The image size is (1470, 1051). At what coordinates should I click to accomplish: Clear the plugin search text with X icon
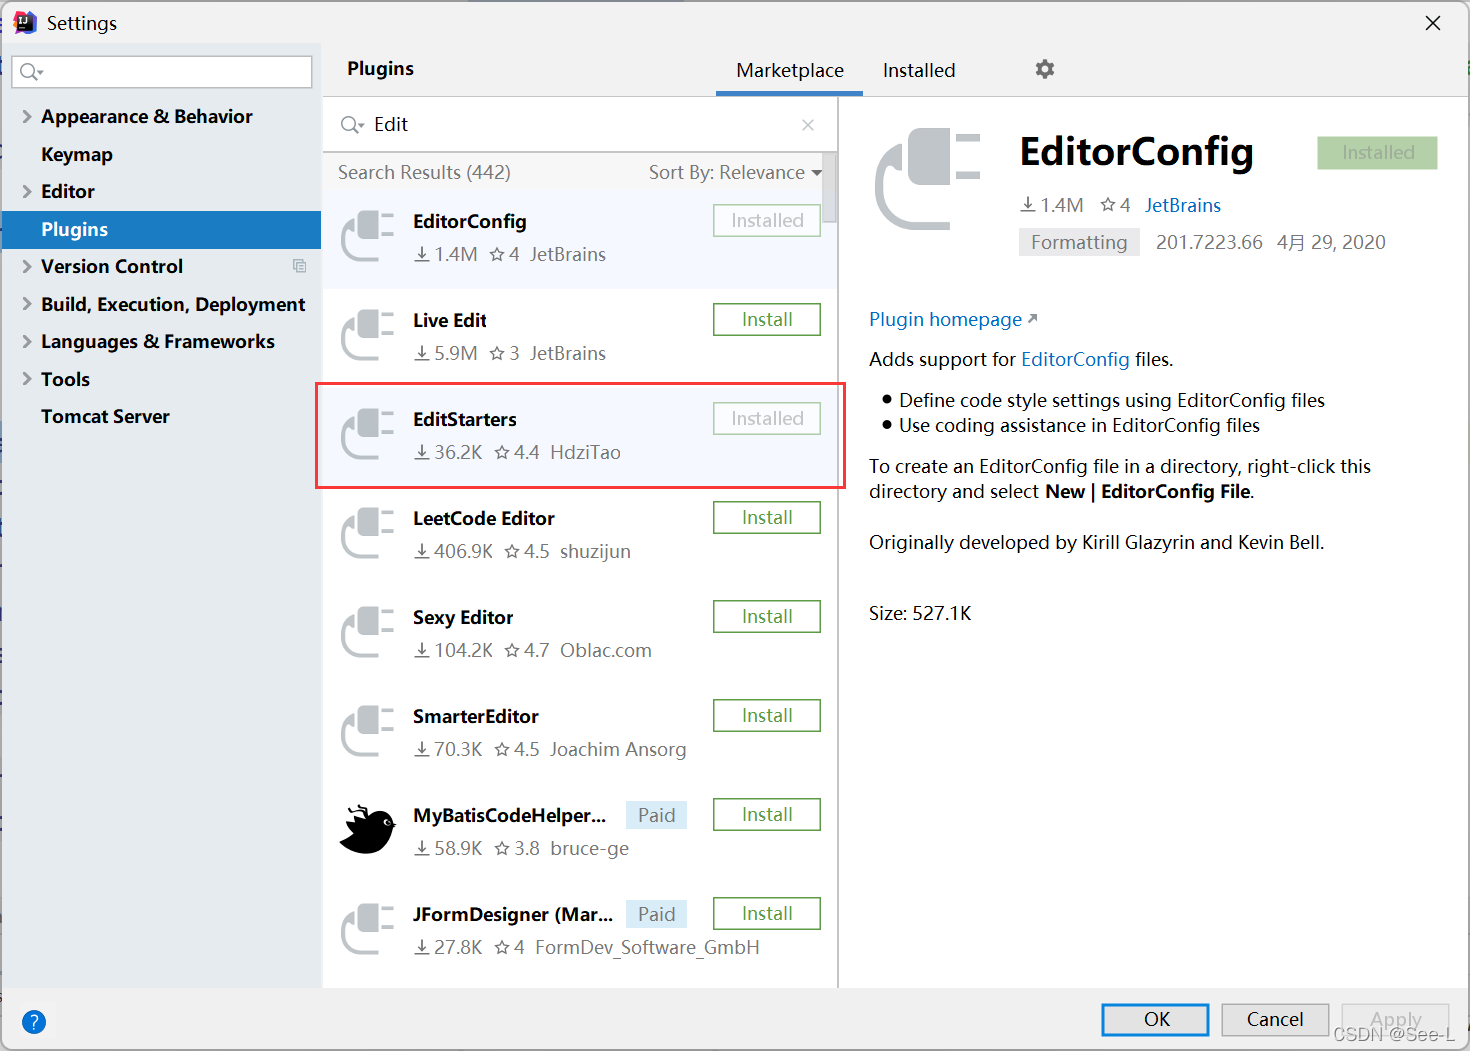pos(808,125)
